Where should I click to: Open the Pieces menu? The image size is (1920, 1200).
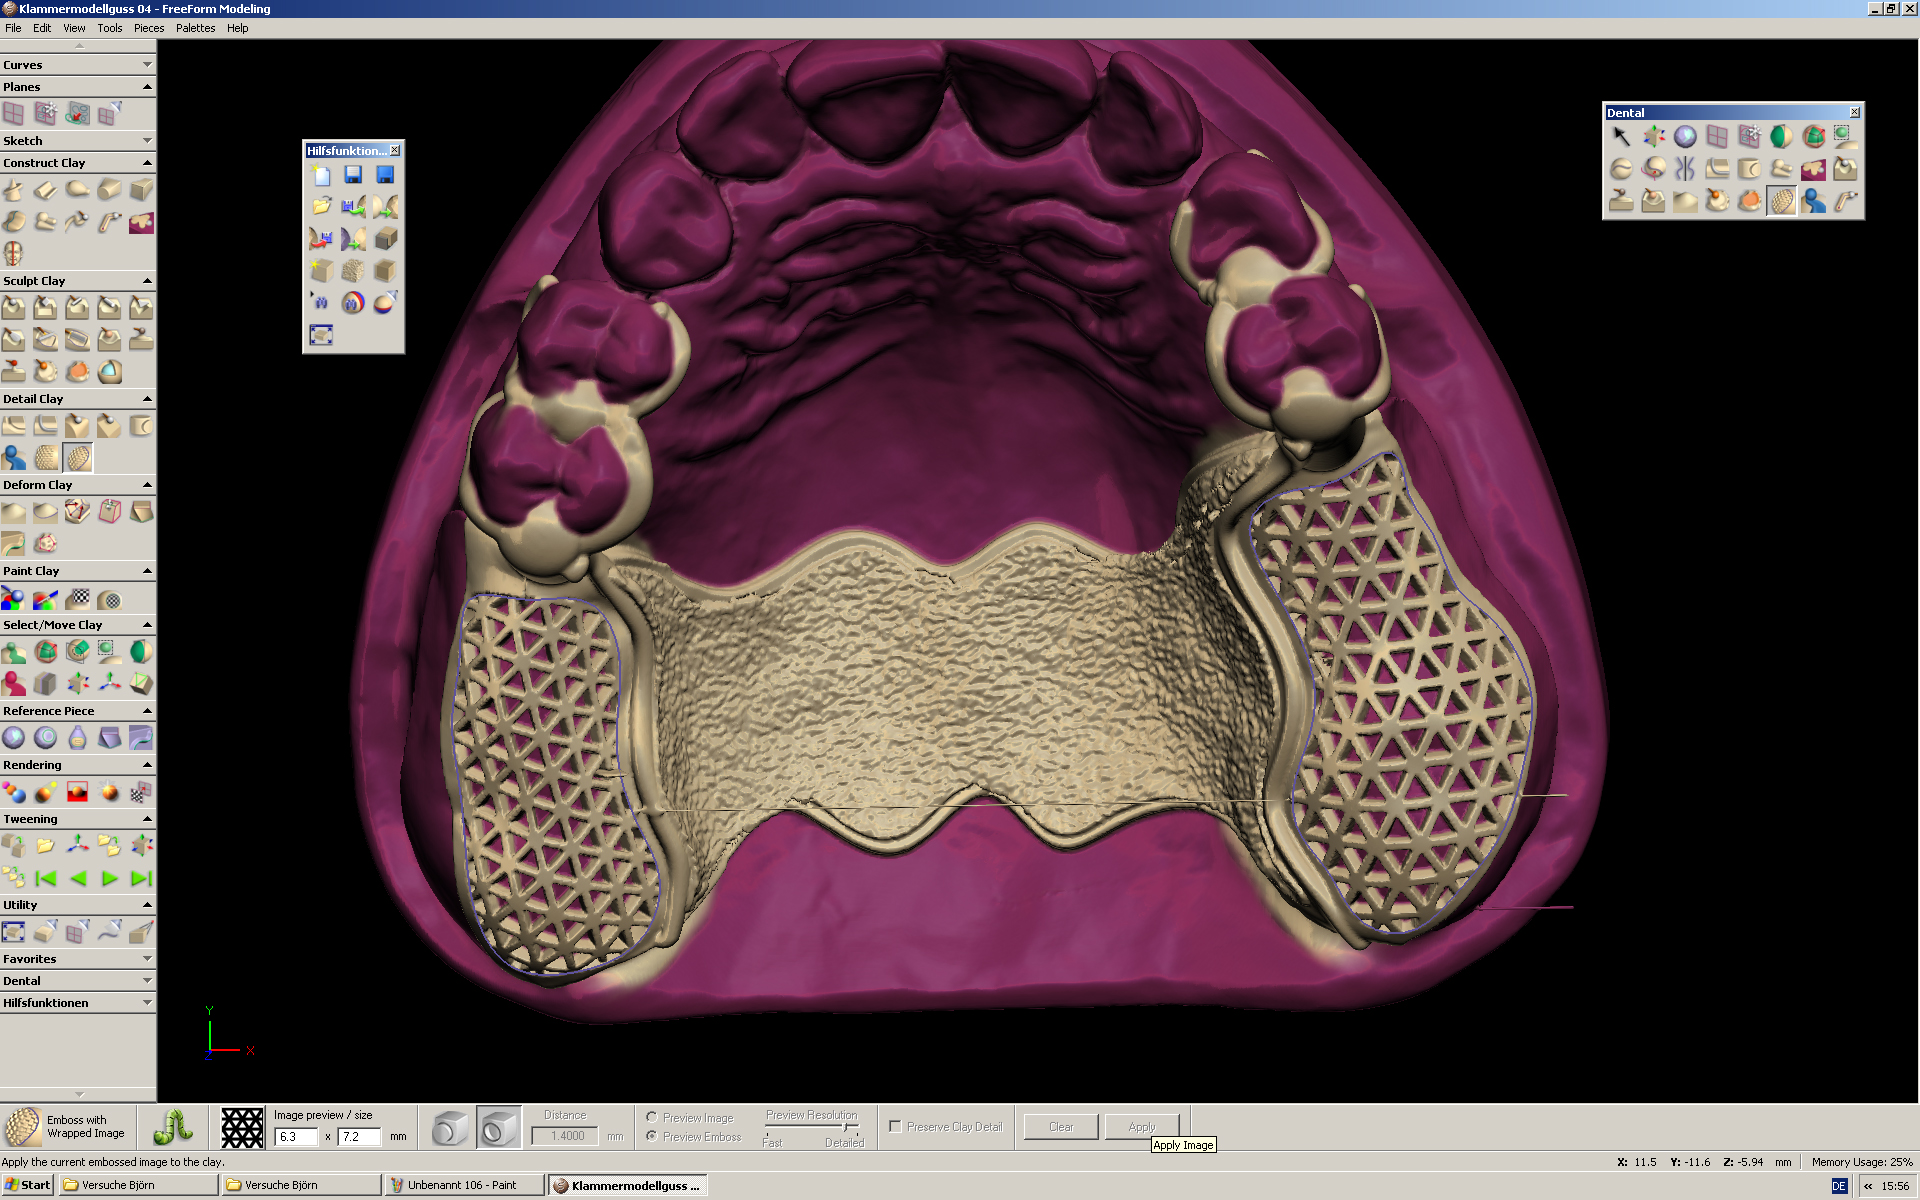[149, 28]
